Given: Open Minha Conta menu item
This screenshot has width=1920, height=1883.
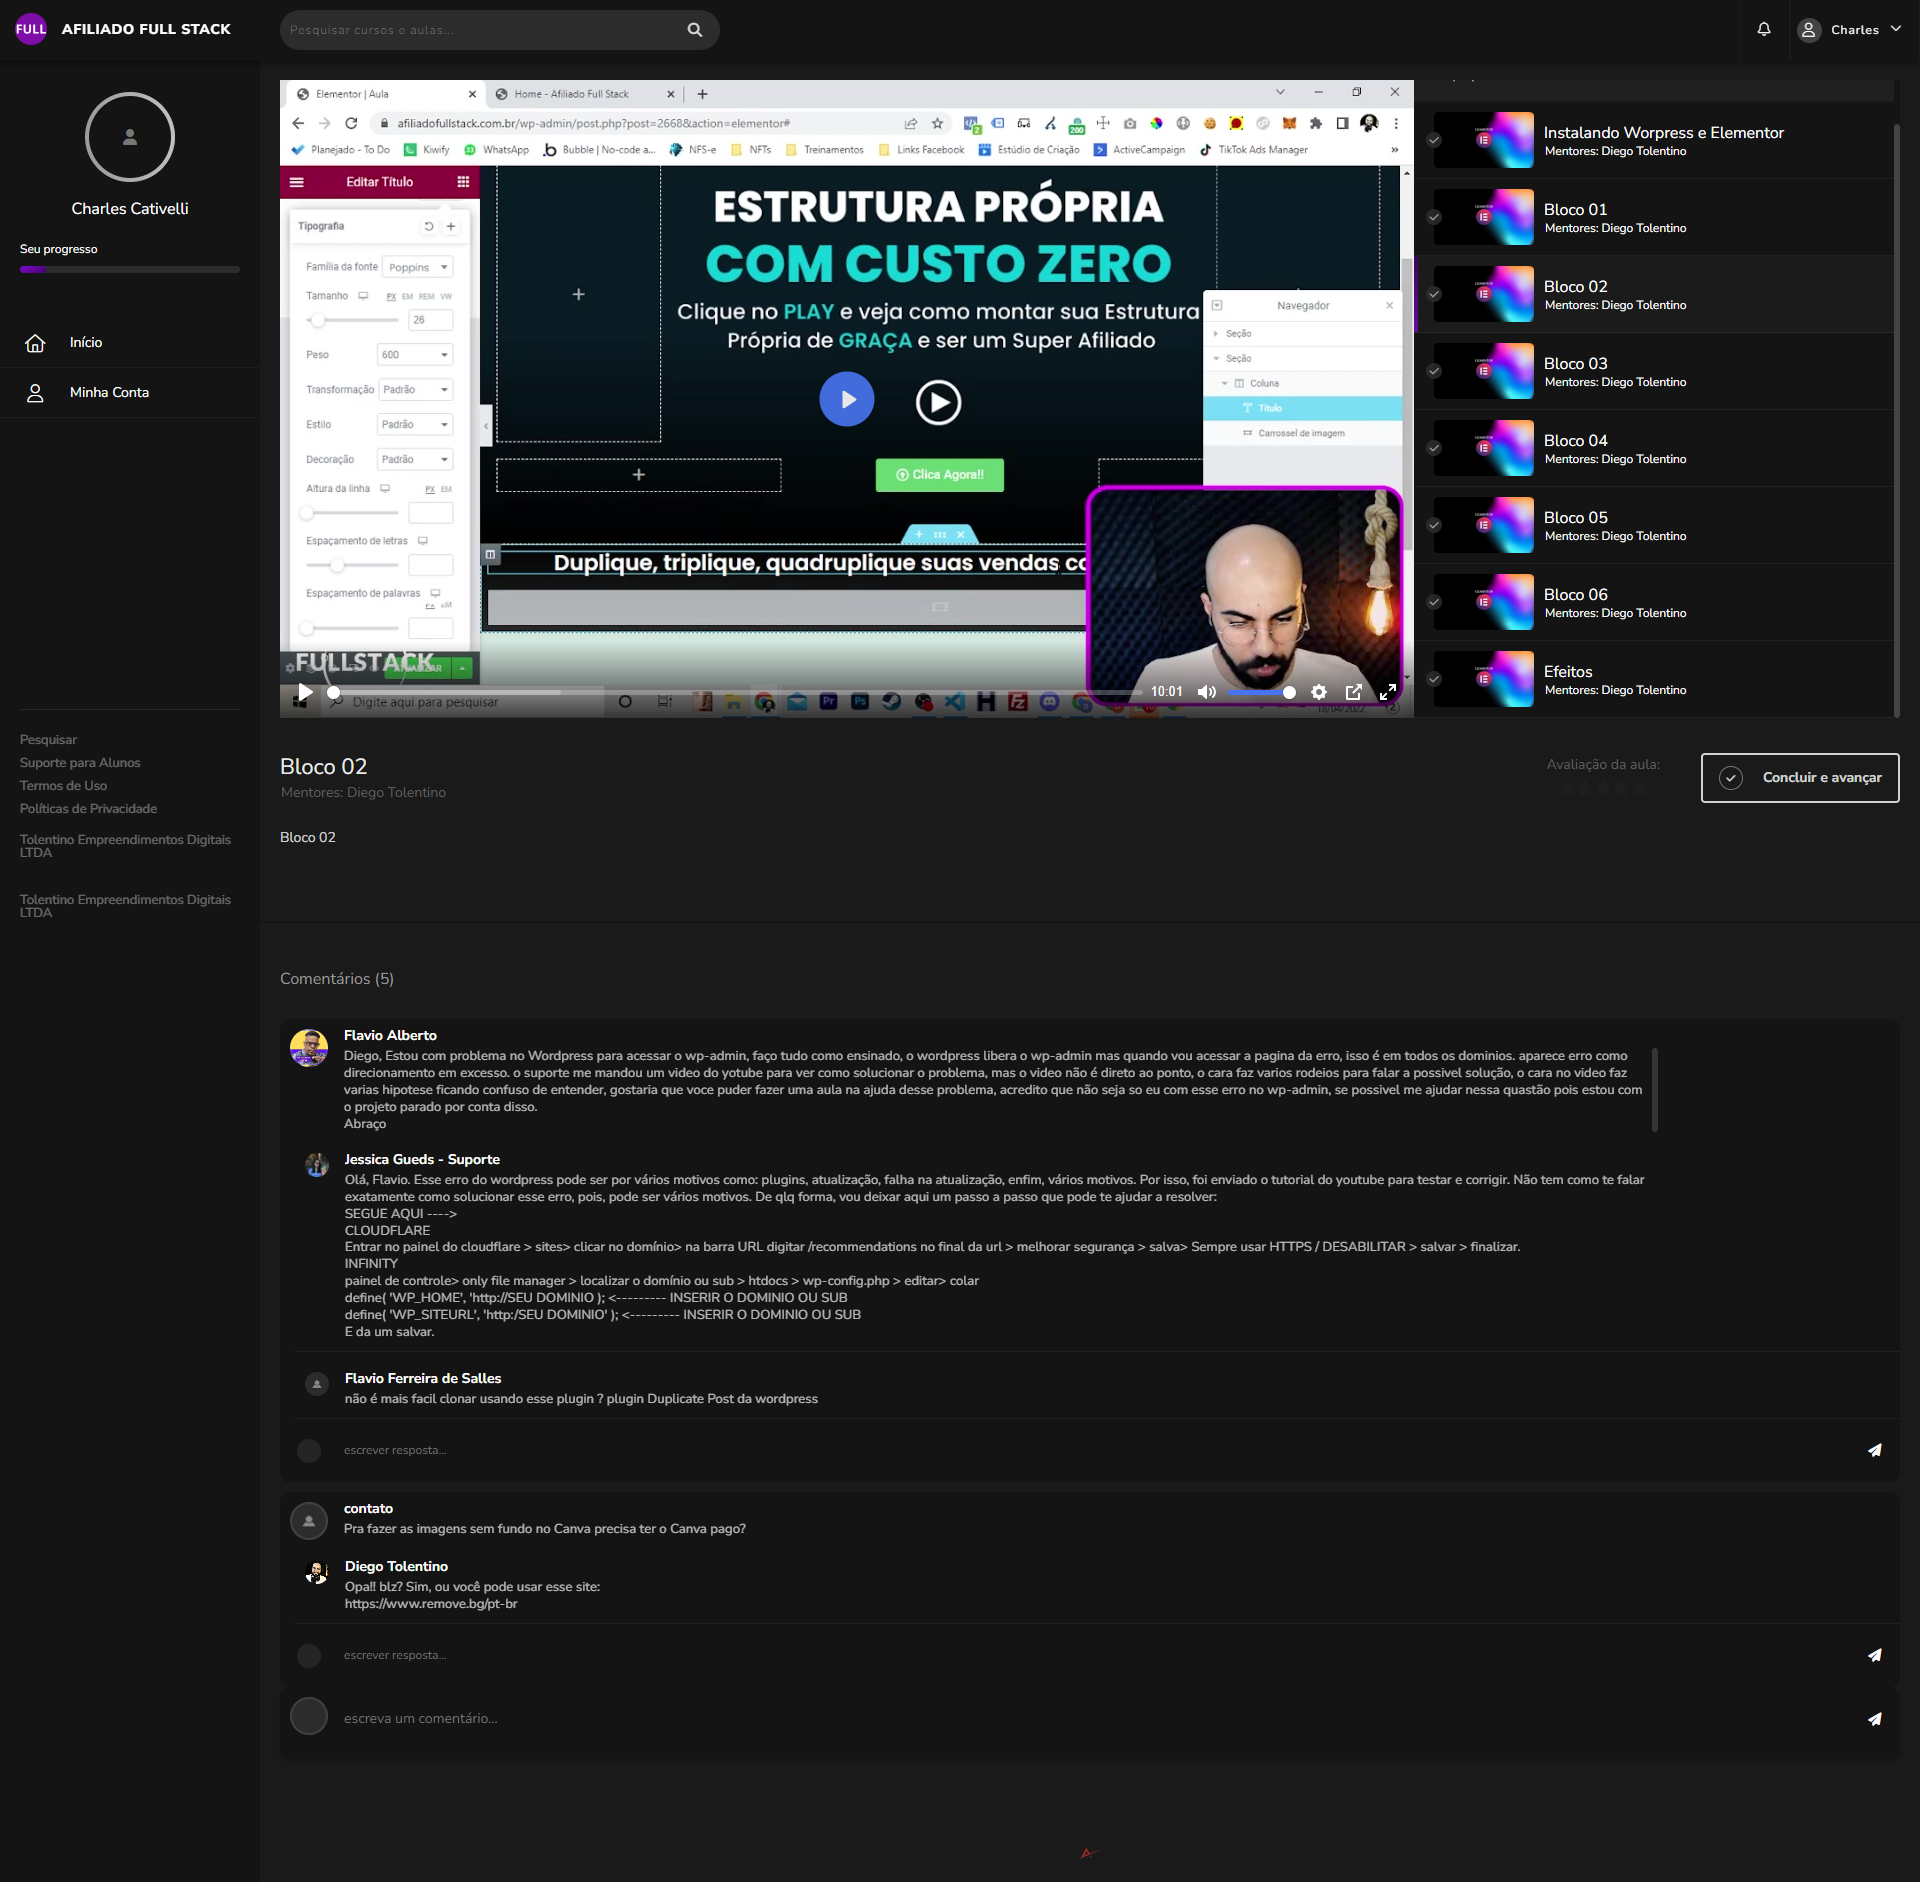Looking at the screenshot, I should 109,393.
